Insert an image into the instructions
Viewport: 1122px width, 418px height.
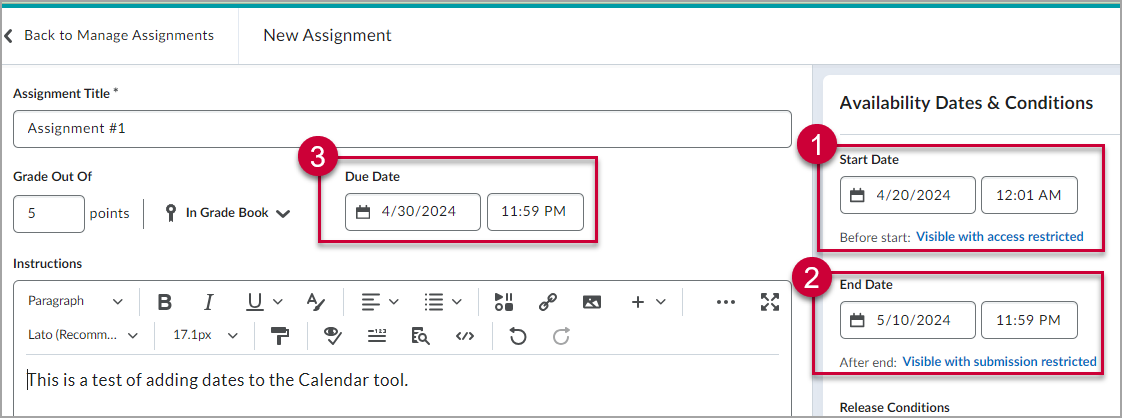[591, 302]
